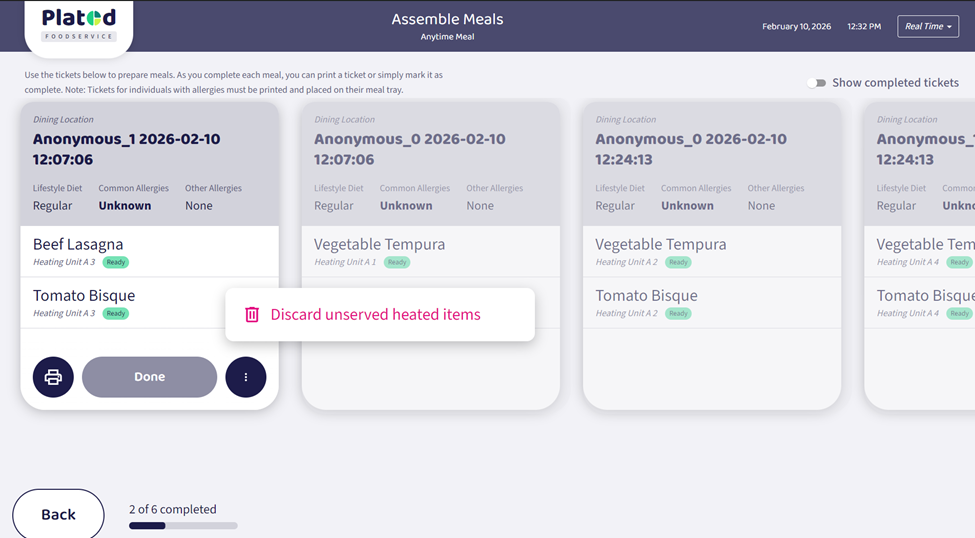Click the Tomato Bisque item in first ticket
The width and height of the screenshot is (975, 538).
coord(84,296)
